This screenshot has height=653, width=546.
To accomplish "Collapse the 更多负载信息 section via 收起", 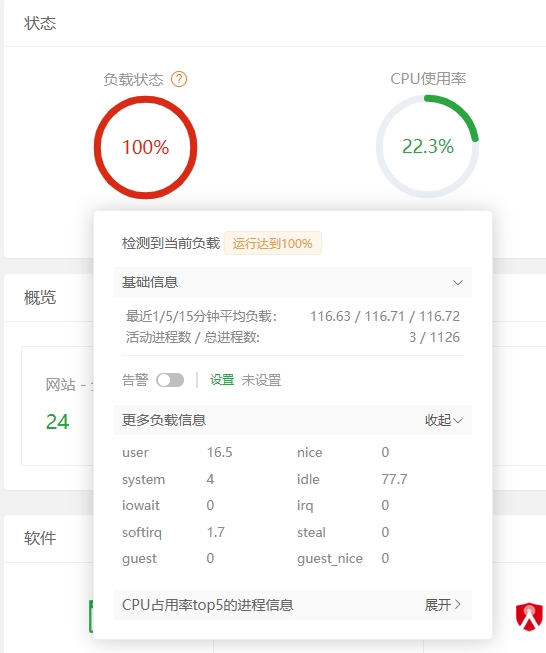I will (444, 420).
